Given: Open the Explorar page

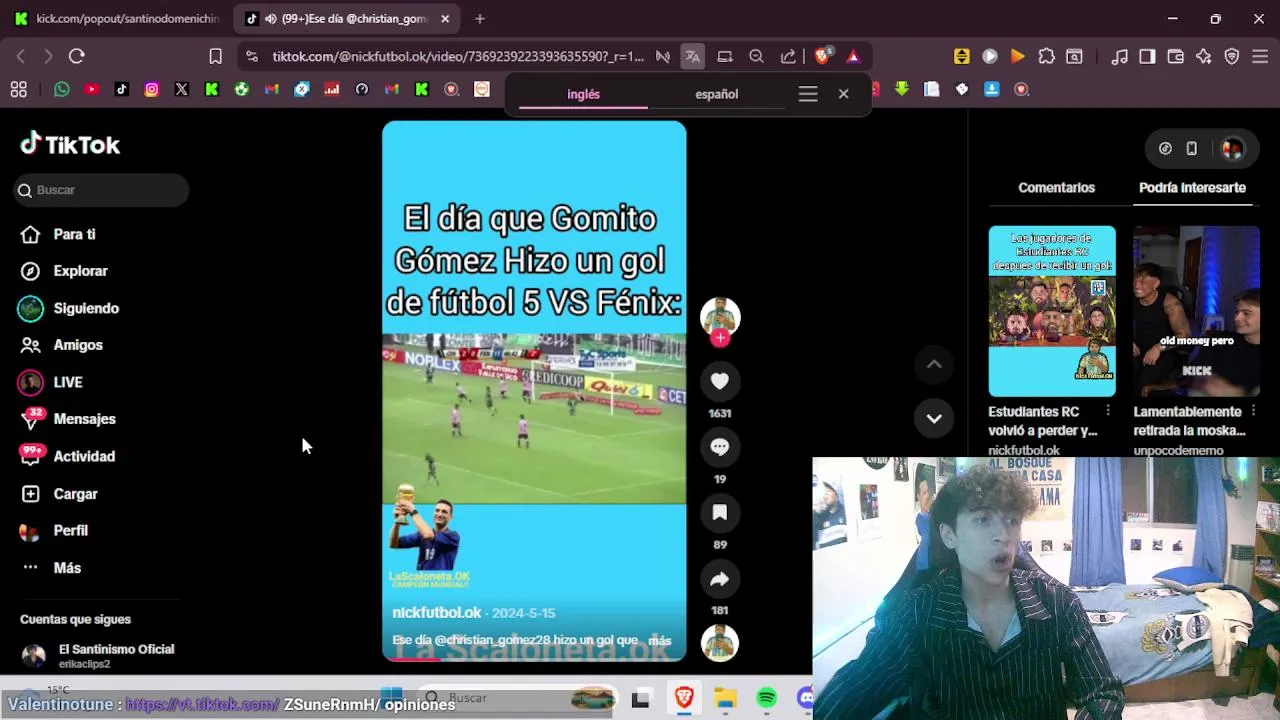Looking at the screenshot, I should [80, 271].
